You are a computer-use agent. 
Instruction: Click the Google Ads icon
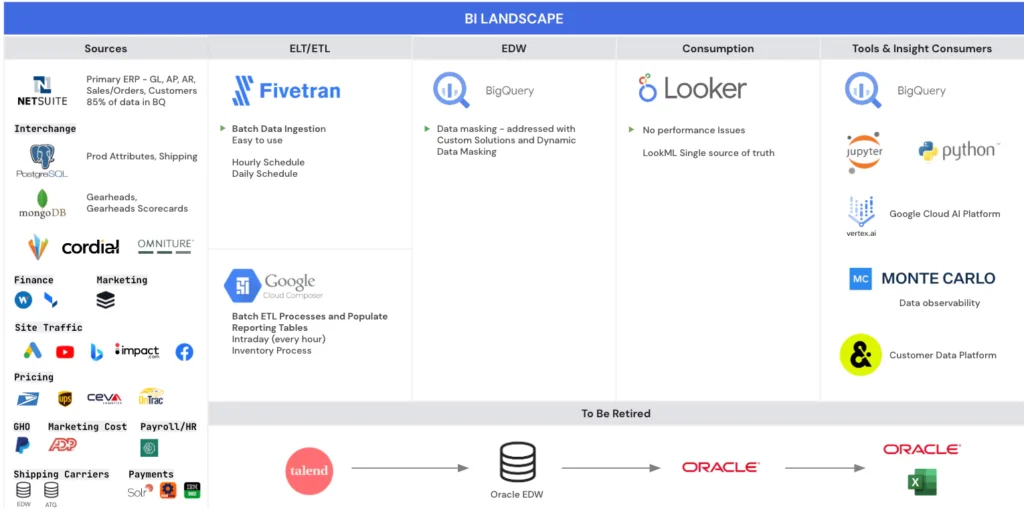pos(33,352)
